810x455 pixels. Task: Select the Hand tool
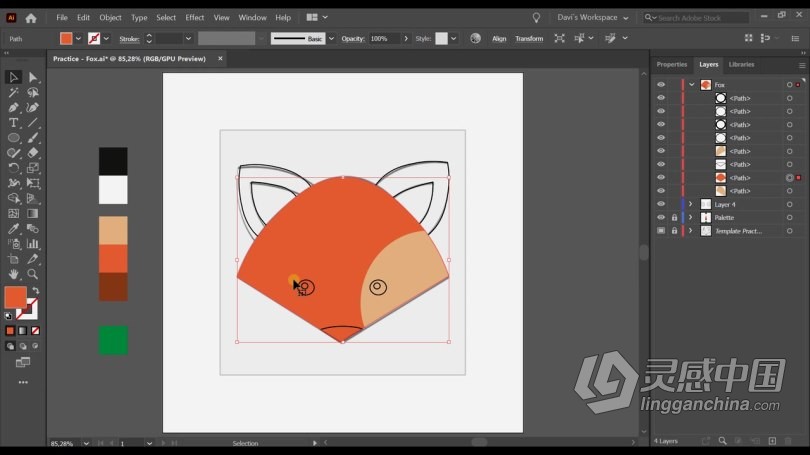(x=13, y=274)
